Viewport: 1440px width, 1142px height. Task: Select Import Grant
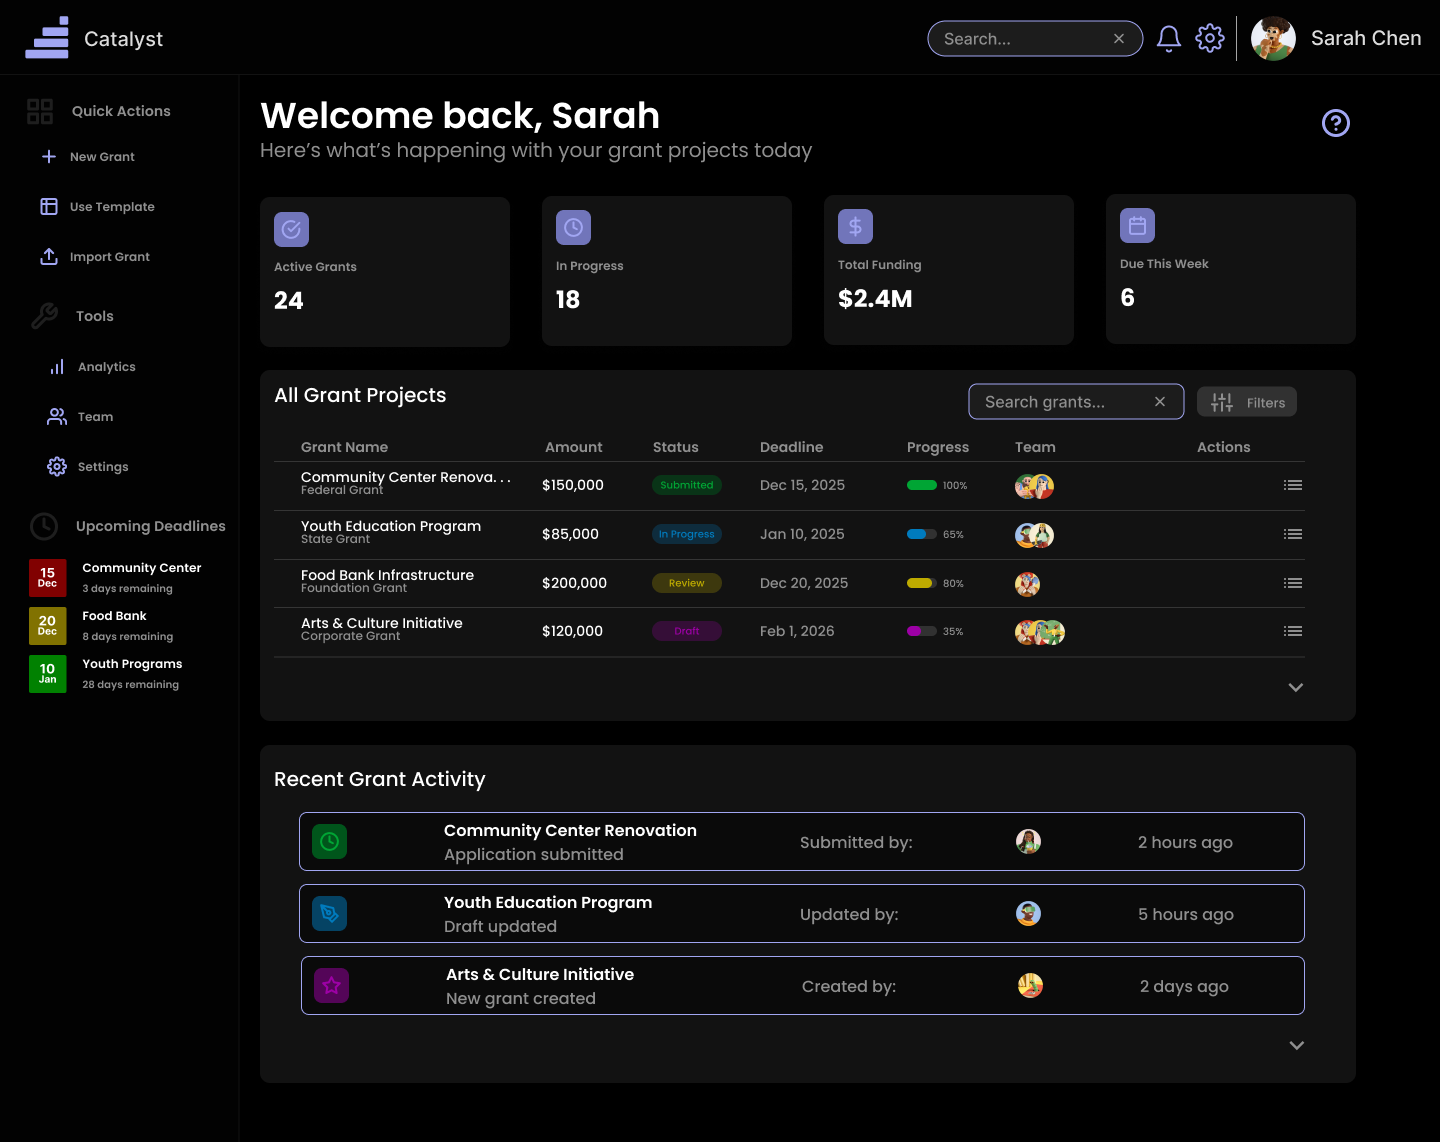pos(109,257)
